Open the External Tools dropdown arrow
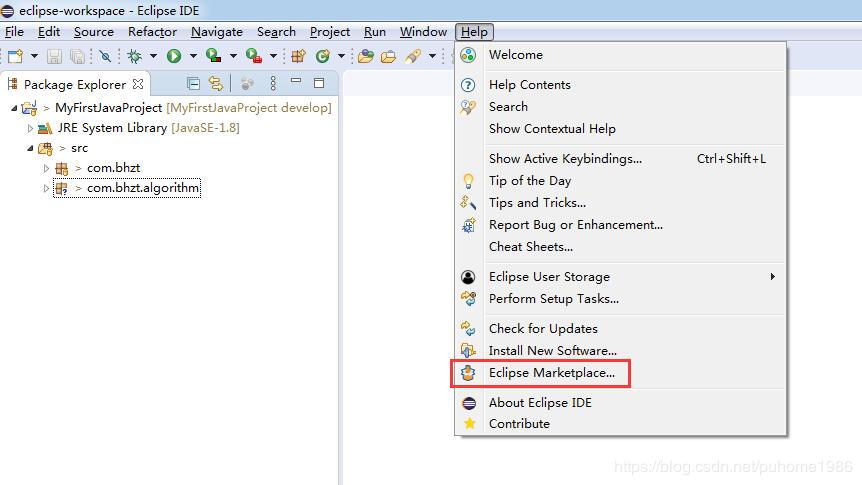The image size is (862, 485). pos(273,56)
